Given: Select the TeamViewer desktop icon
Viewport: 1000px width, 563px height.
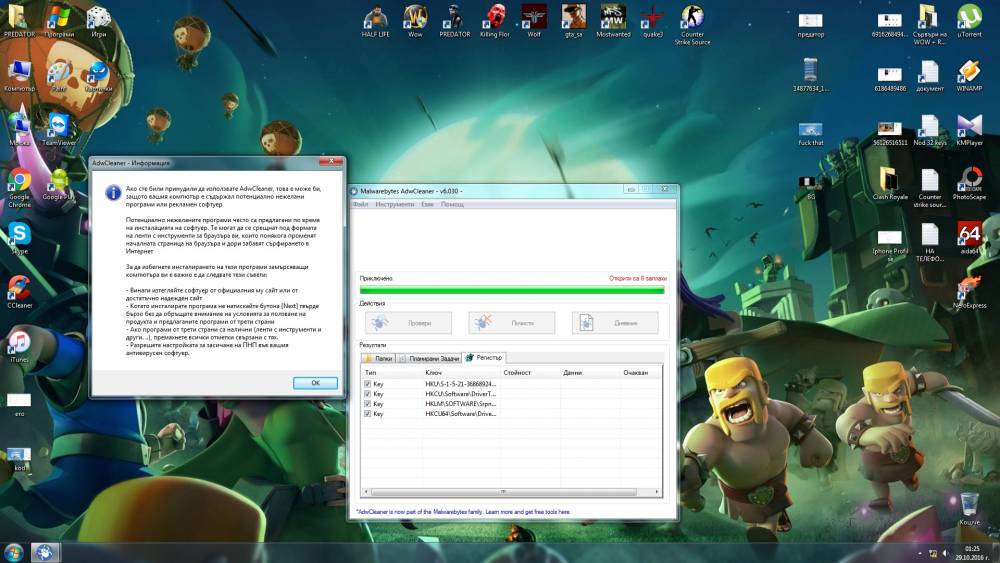Looking at the screenshot, I should pos(59,129).
